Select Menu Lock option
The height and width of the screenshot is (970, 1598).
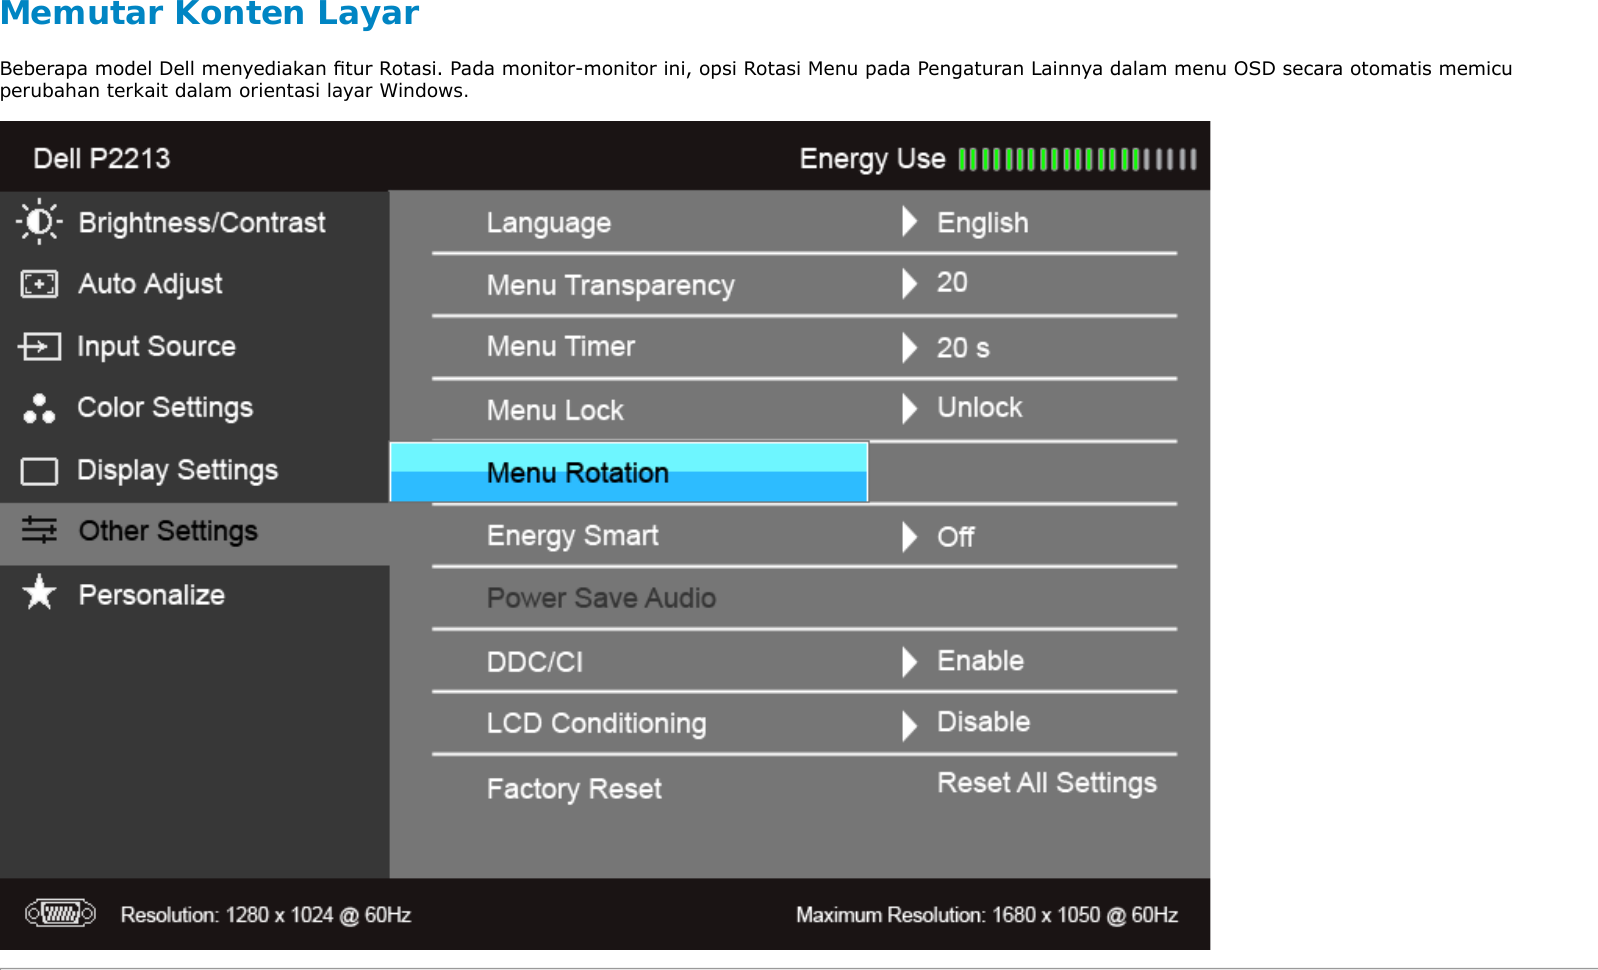click(555, 410)
